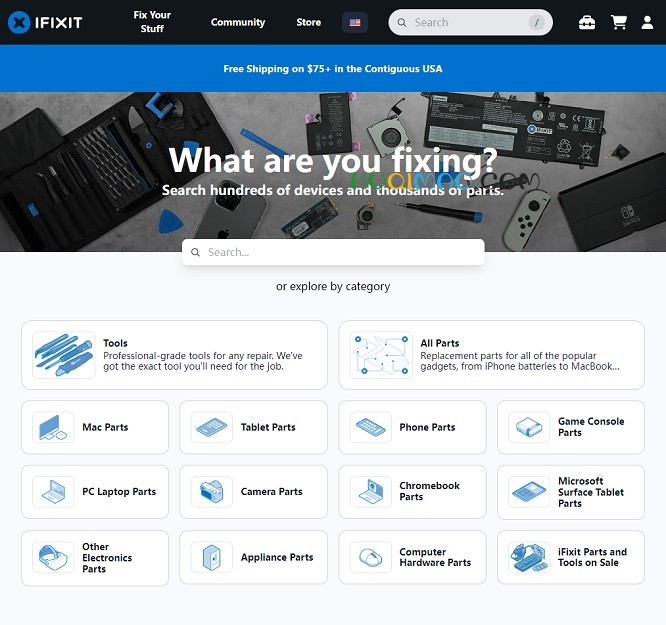
Task: Open Computer Hardware Parts category
Action: pos(412,557)
